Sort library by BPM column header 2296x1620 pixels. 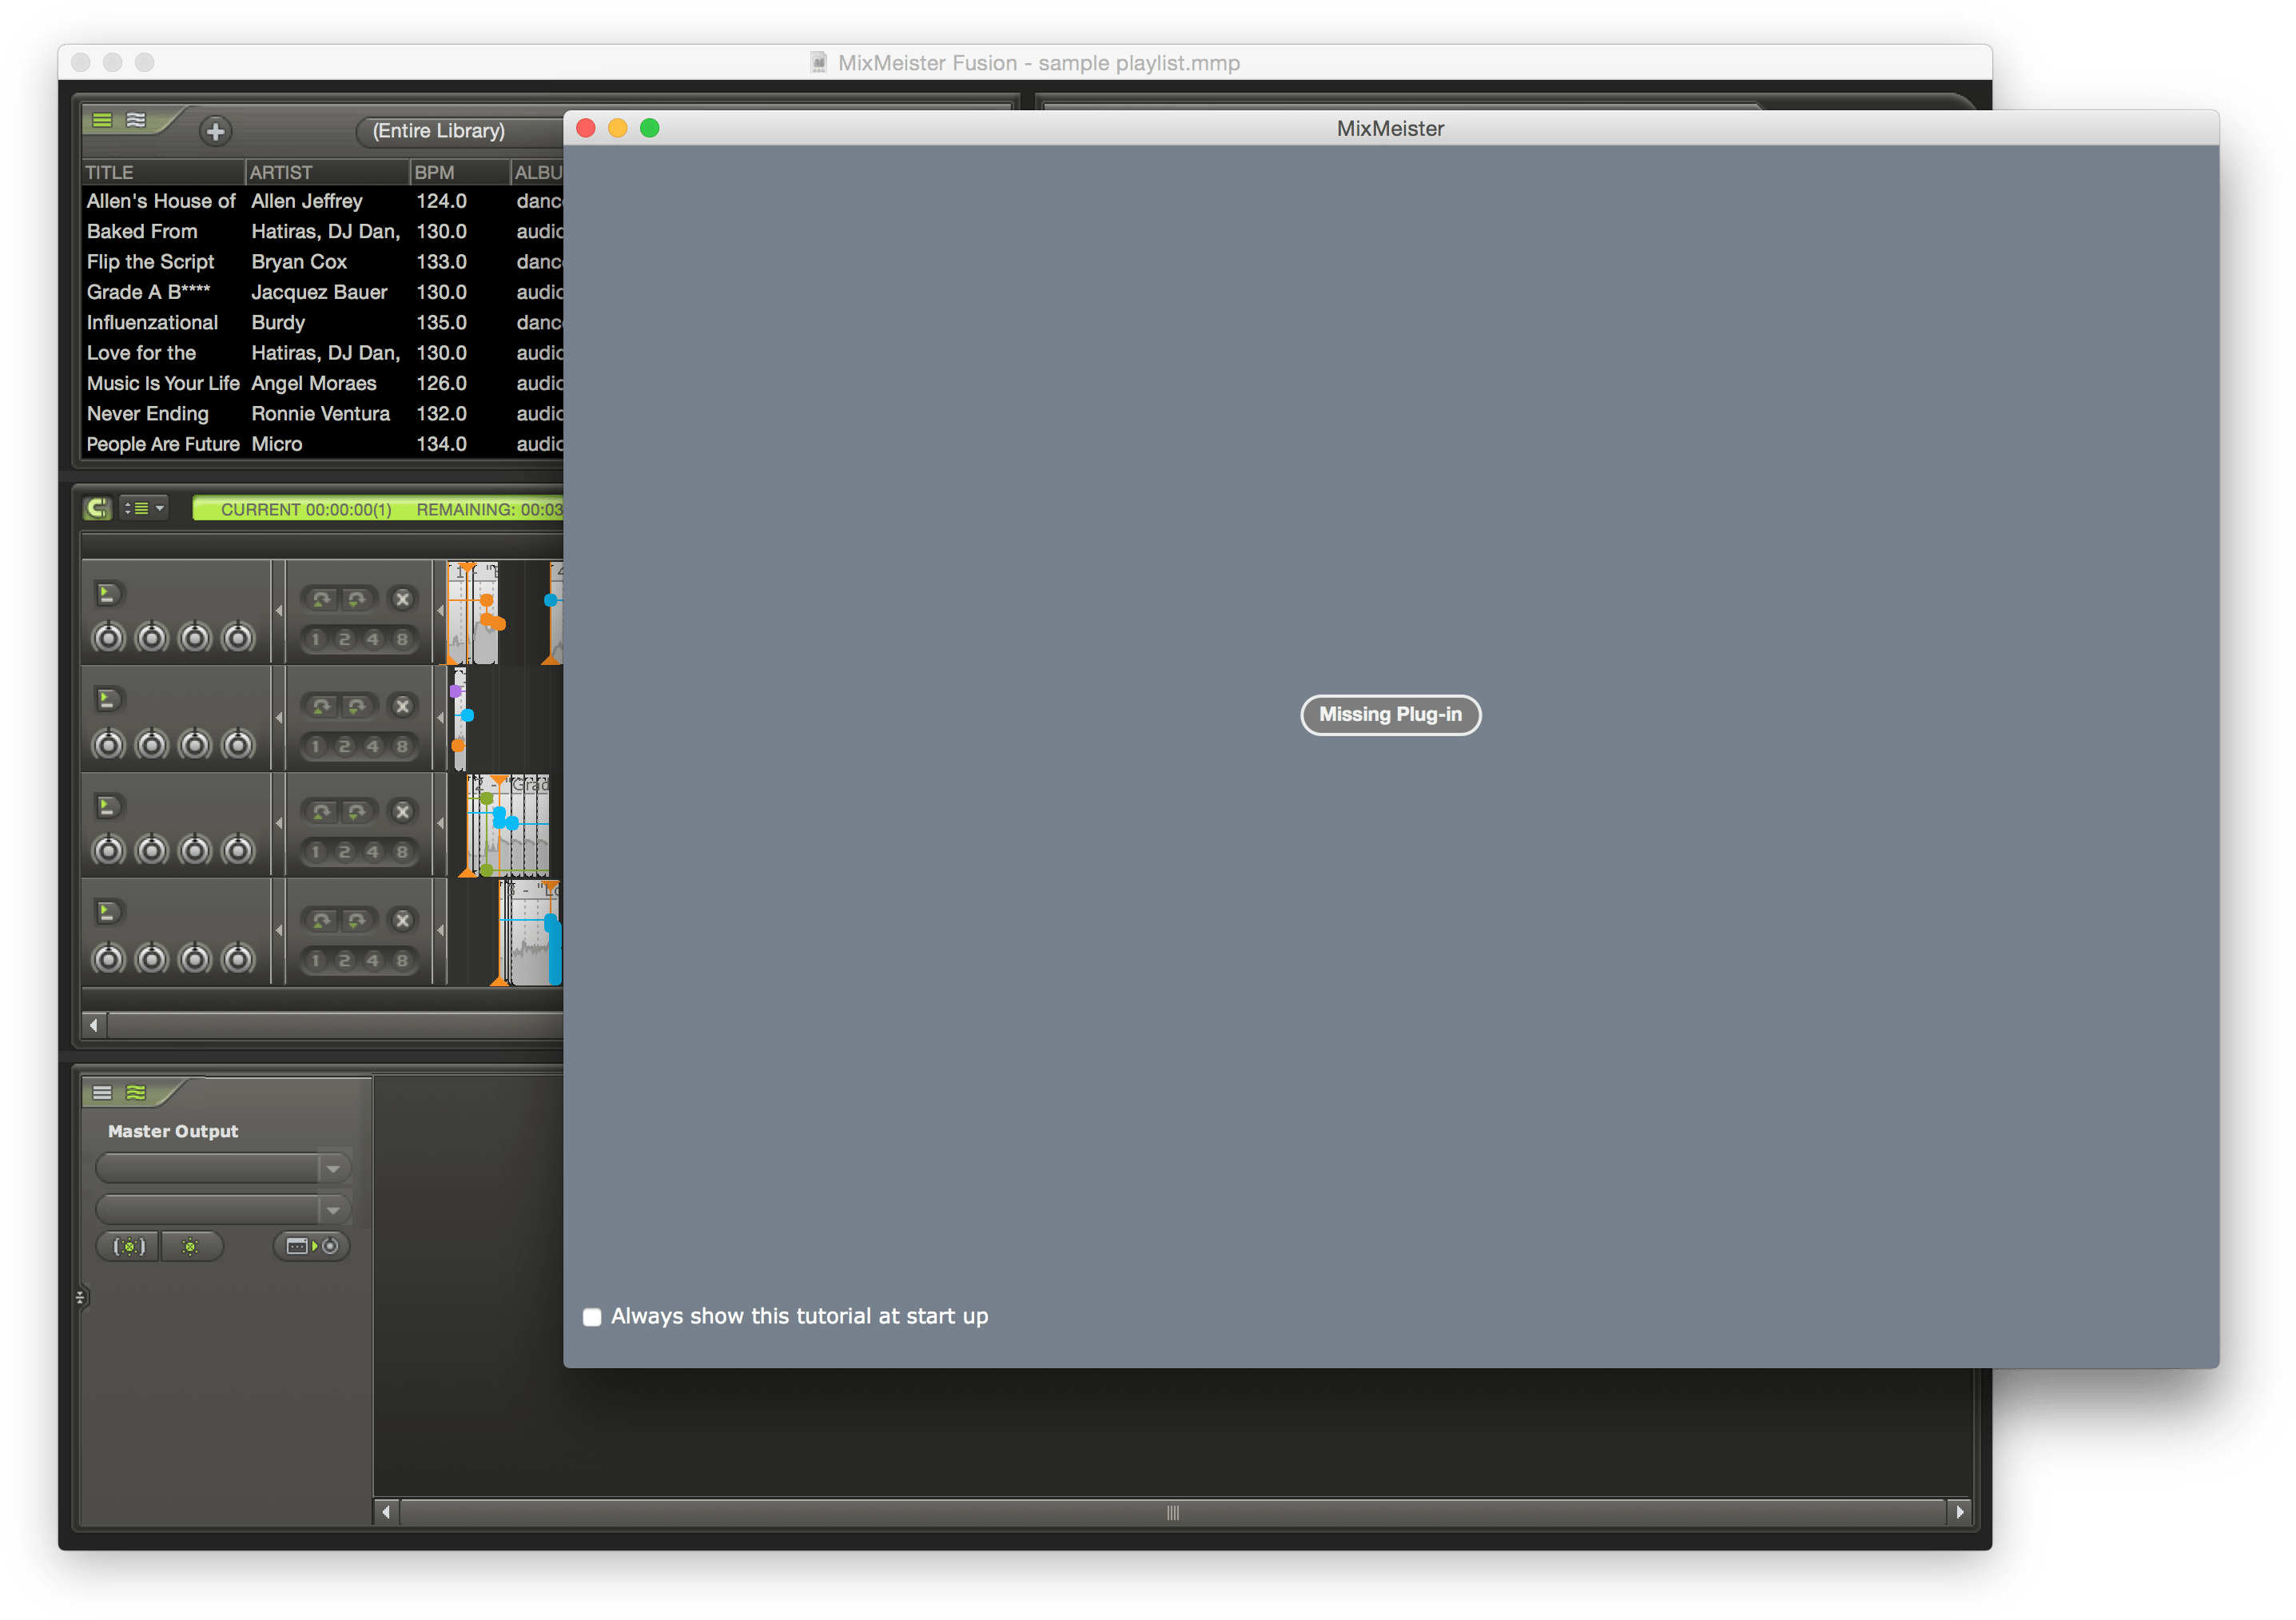(x=460, y=172)
